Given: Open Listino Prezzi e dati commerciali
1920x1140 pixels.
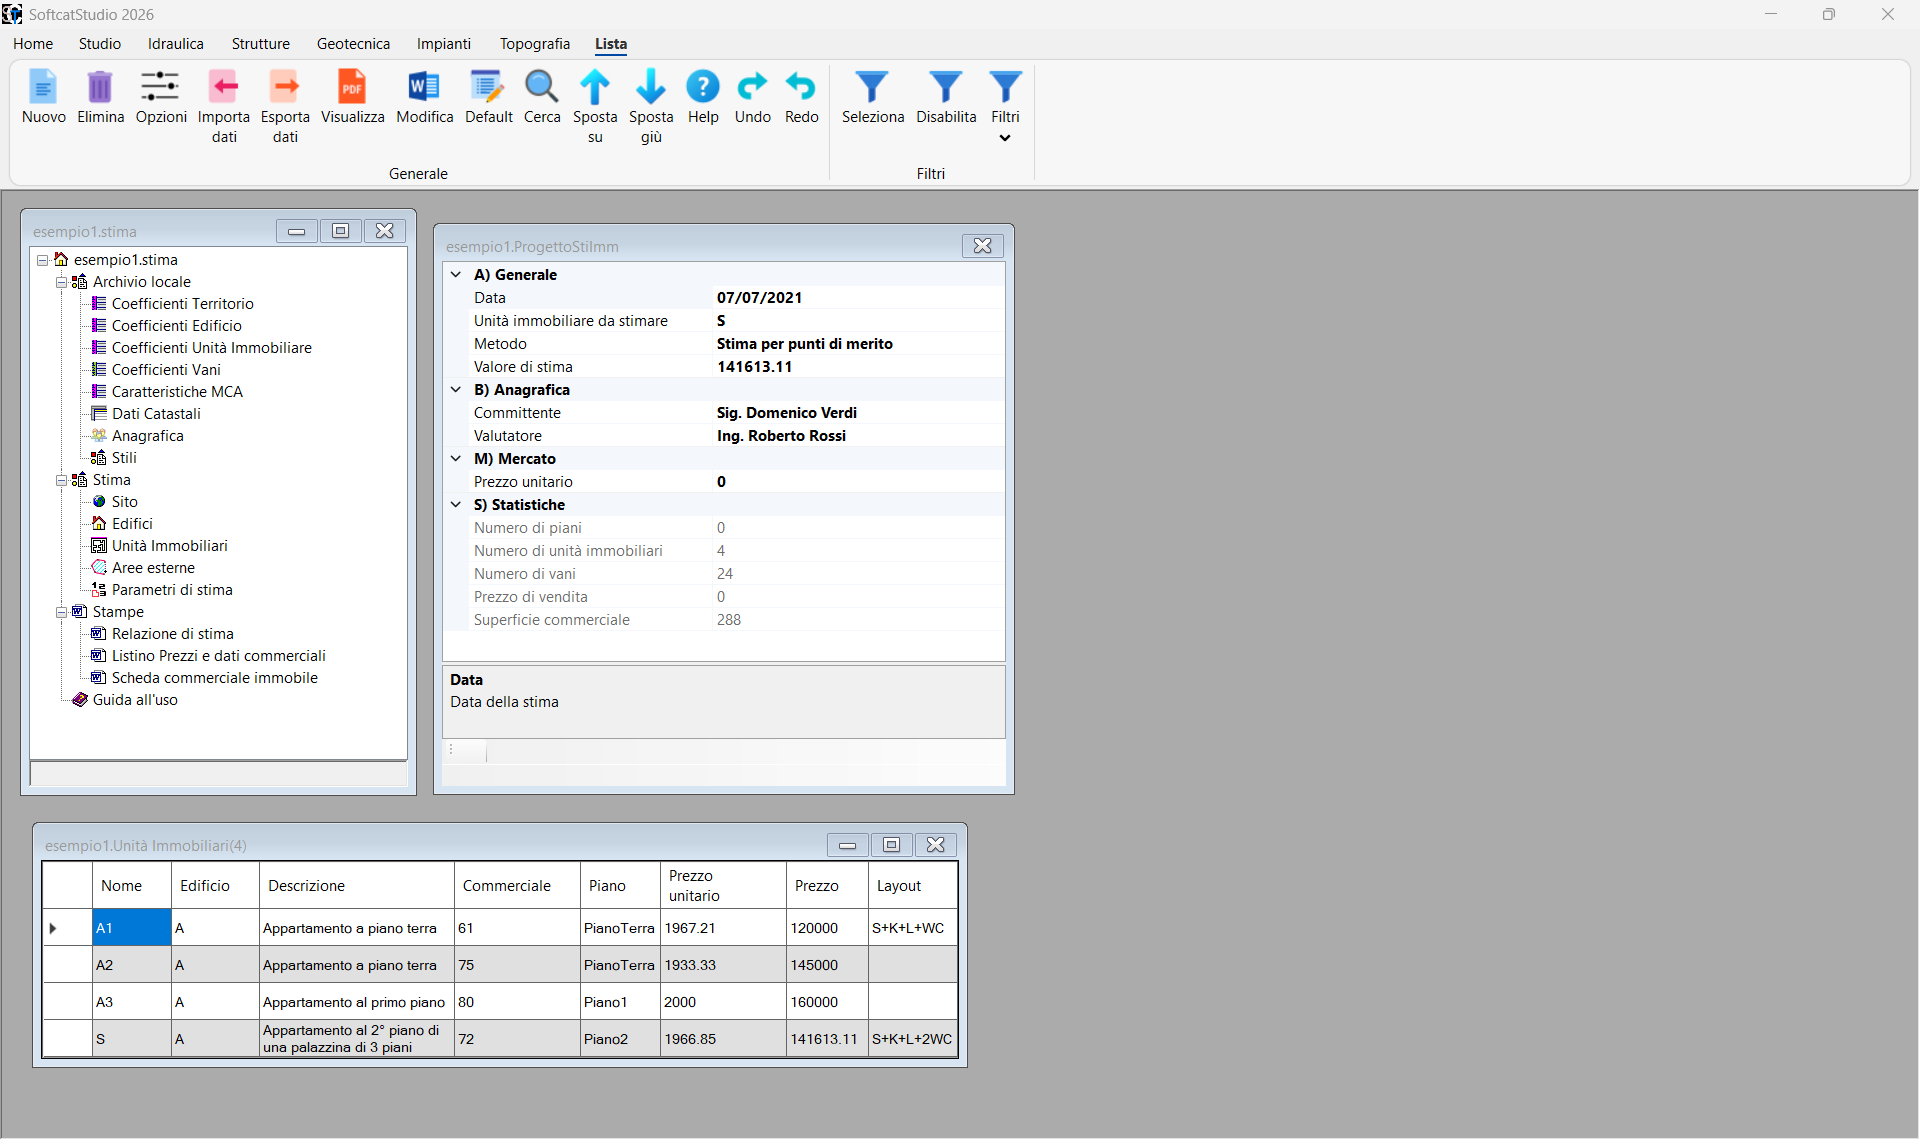Looking at the screenshot, I should [218, 656].
